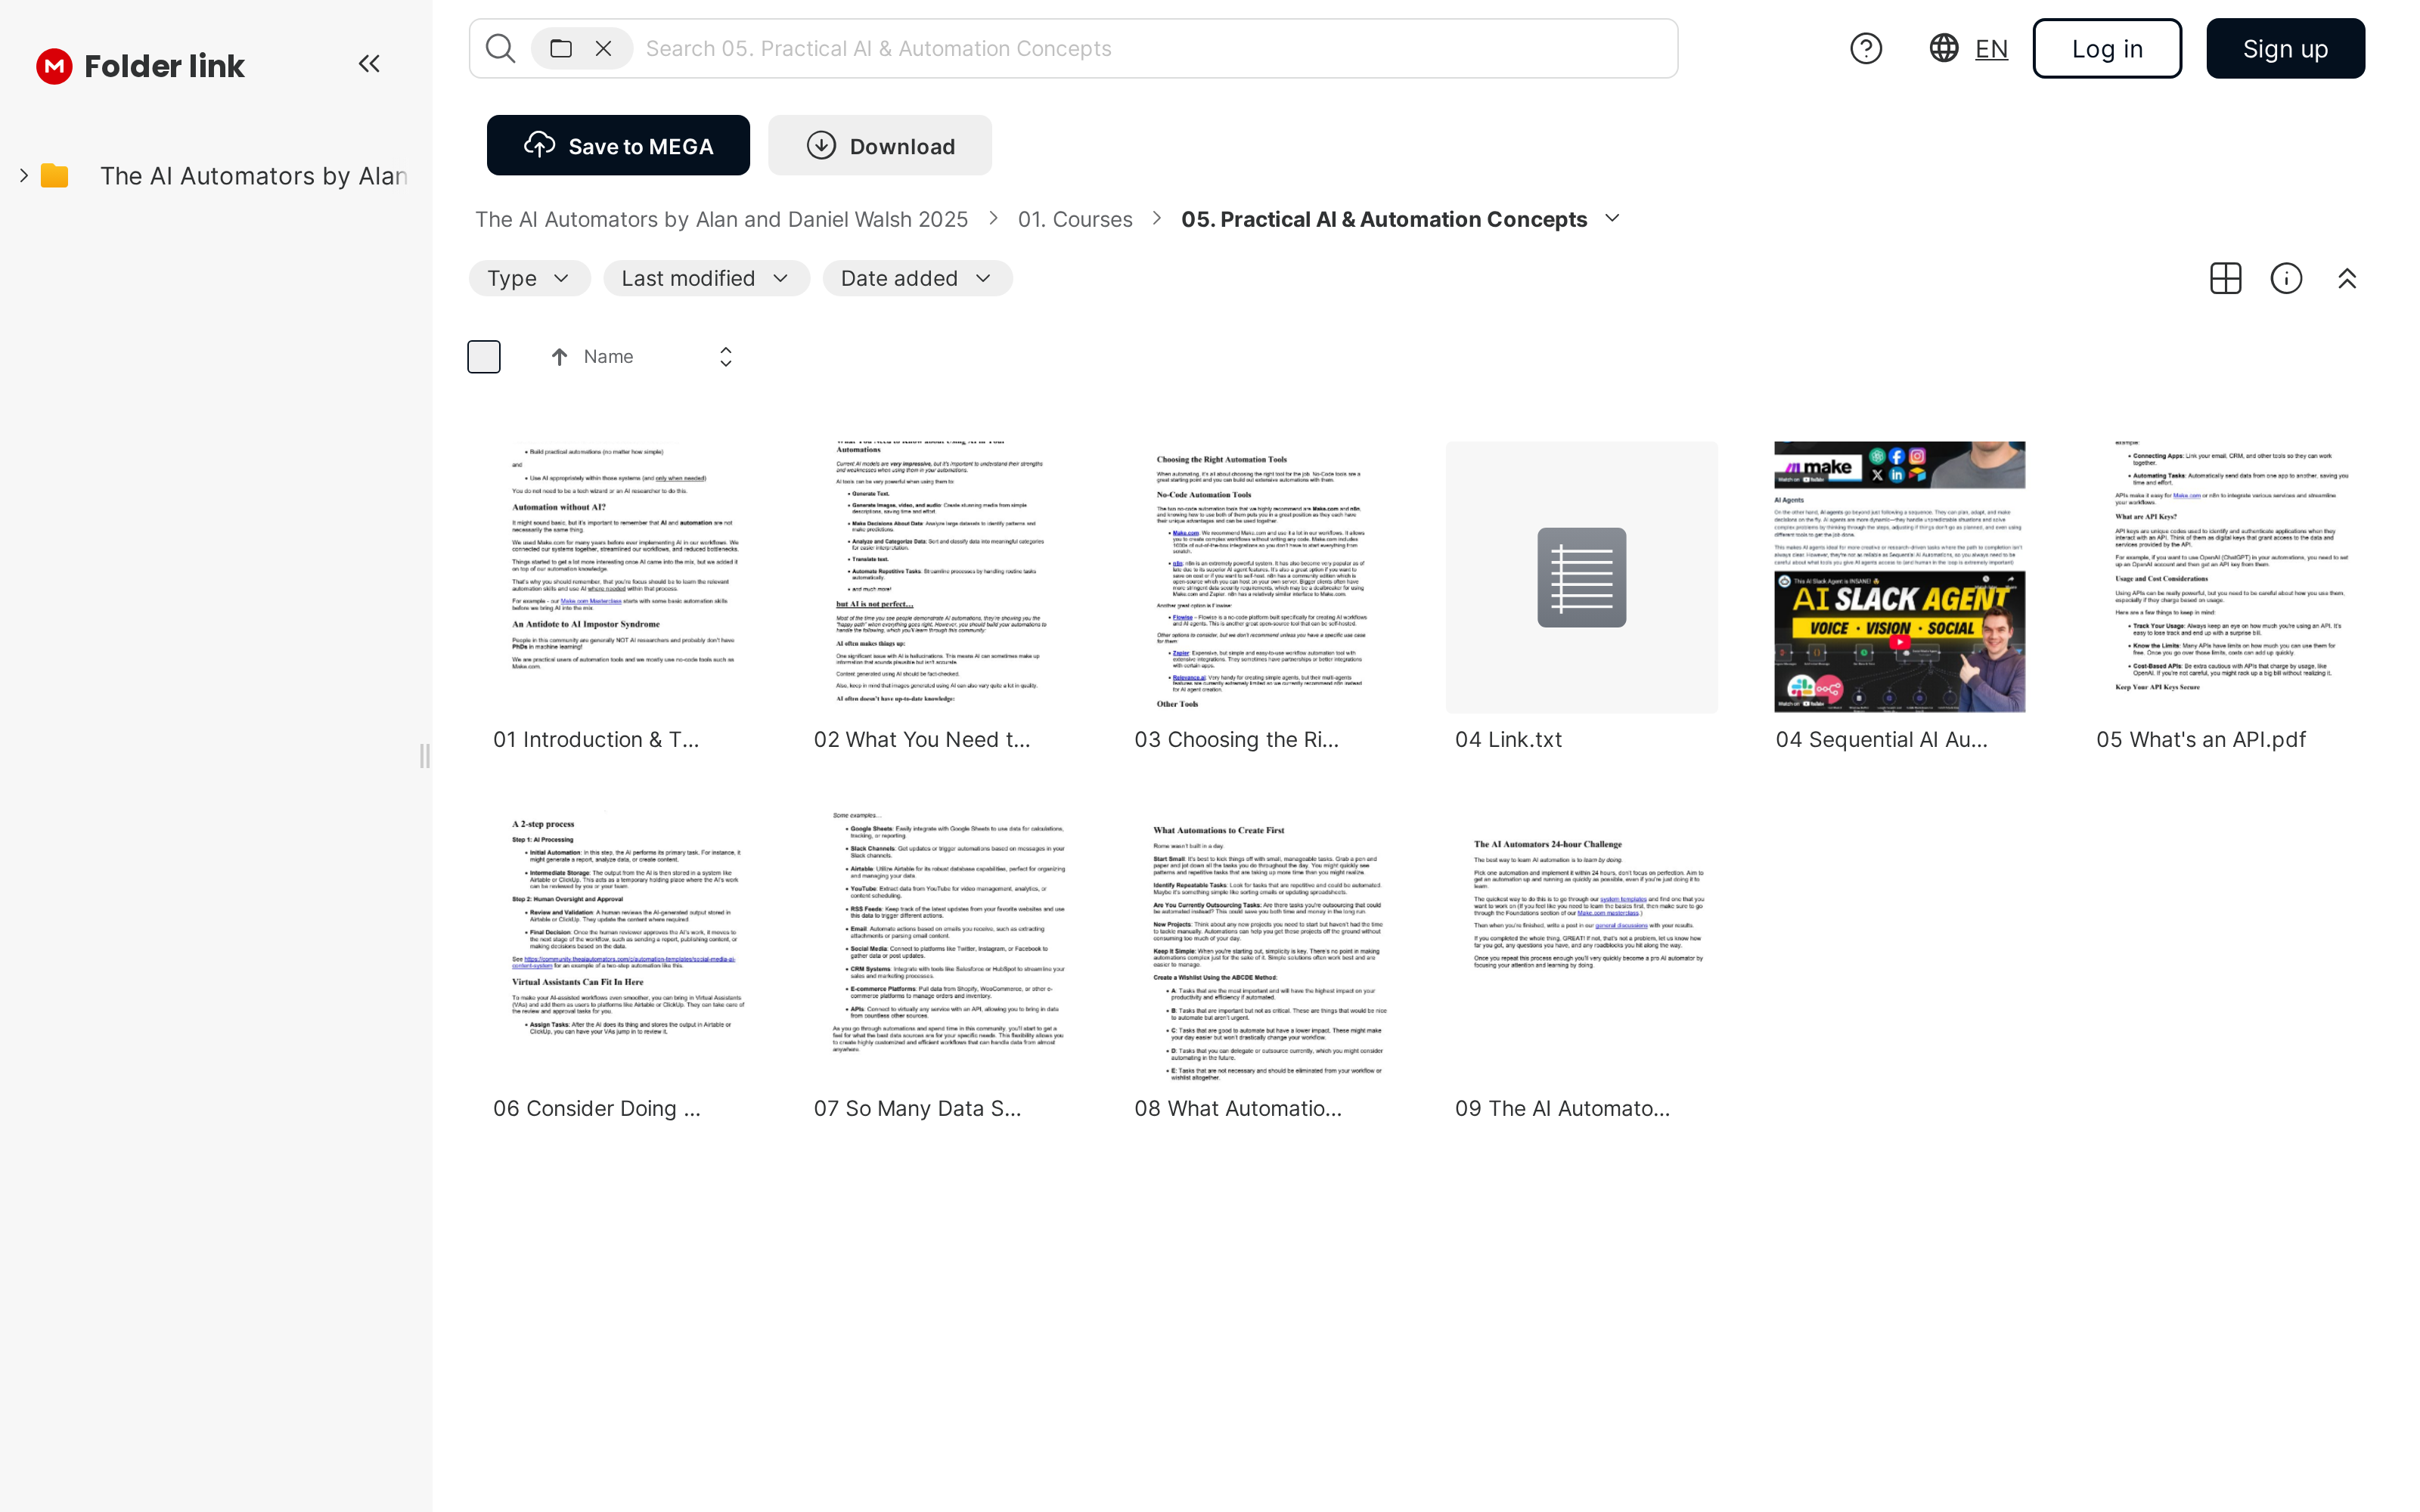Expand the current folder breadcrumb dropdown arrow
Screen dimensions: 2420x1512
click(x=1612, y=218)
